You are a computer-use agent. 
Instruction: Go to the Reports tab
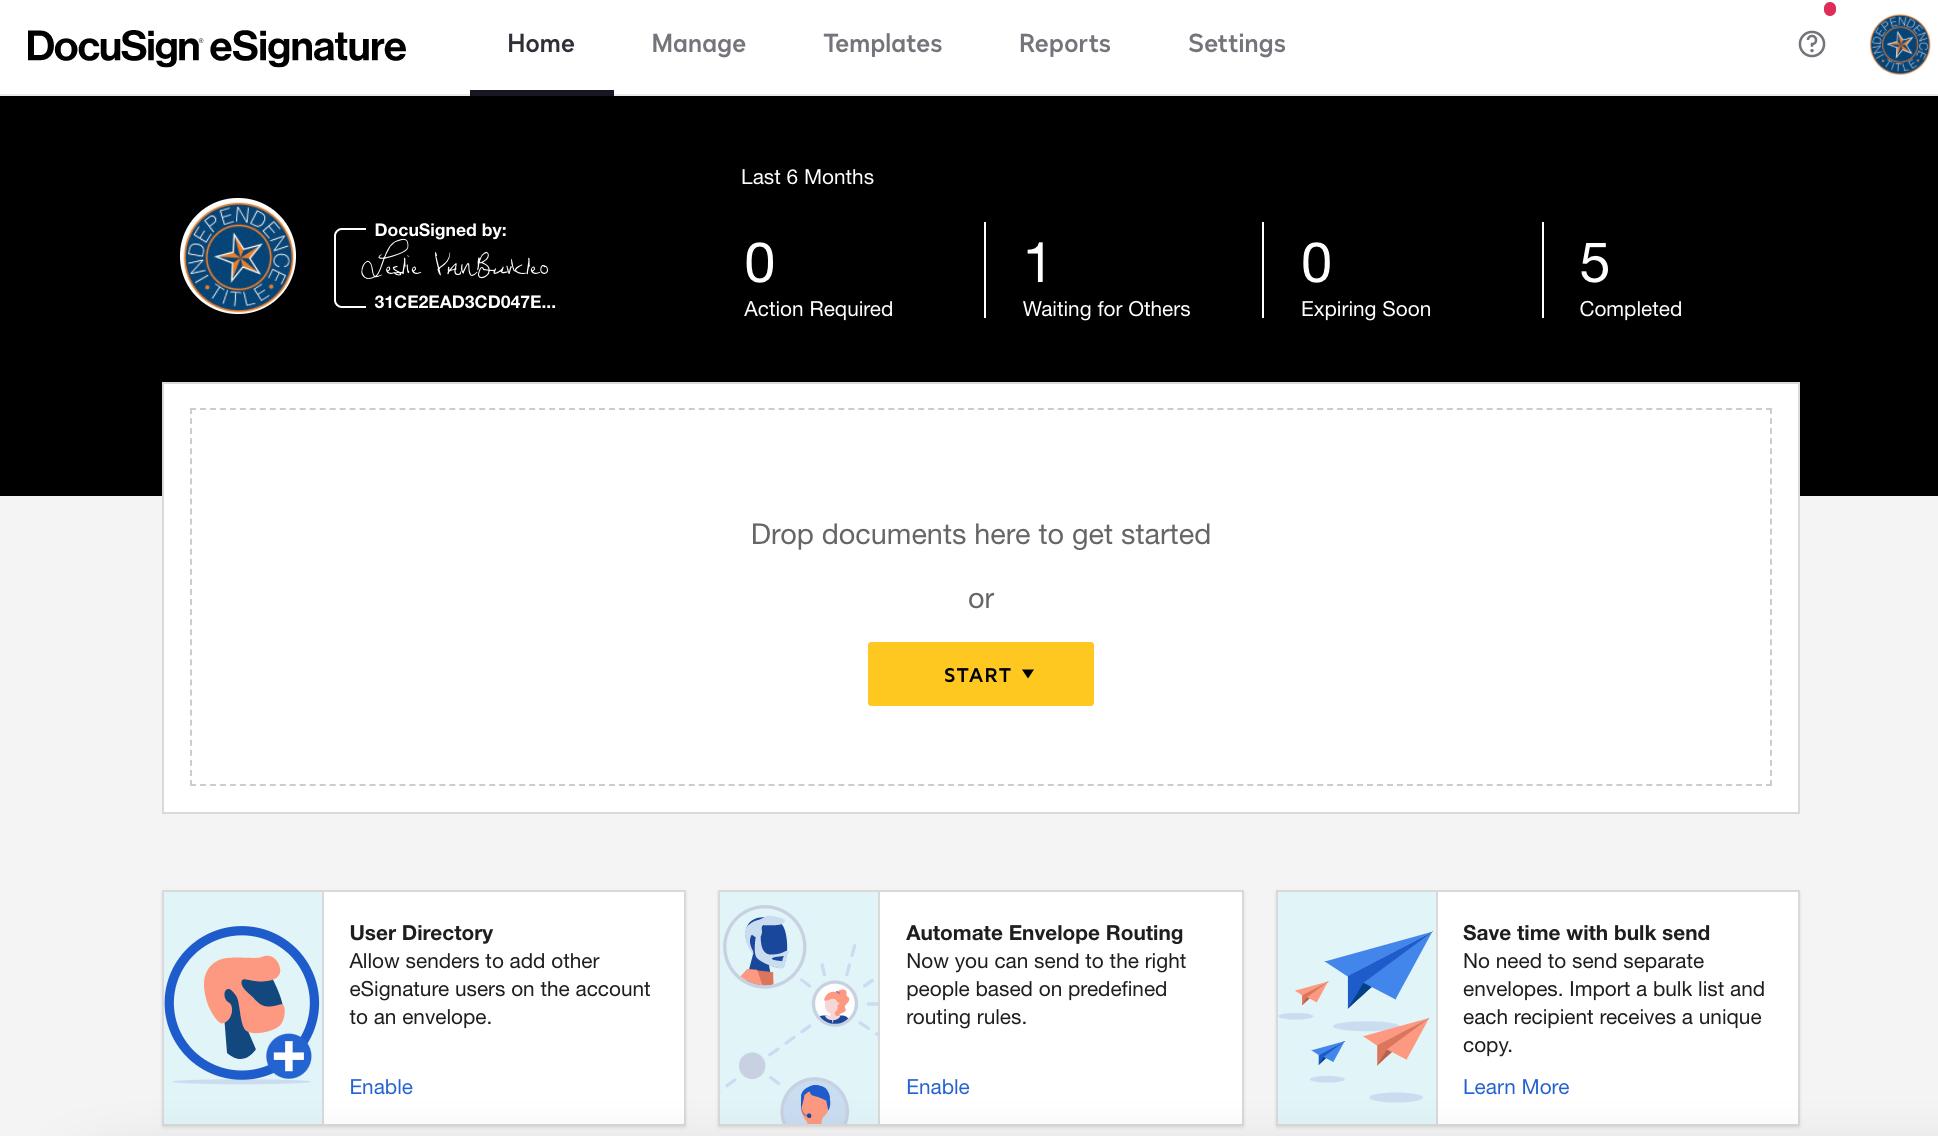(1064, 44)
